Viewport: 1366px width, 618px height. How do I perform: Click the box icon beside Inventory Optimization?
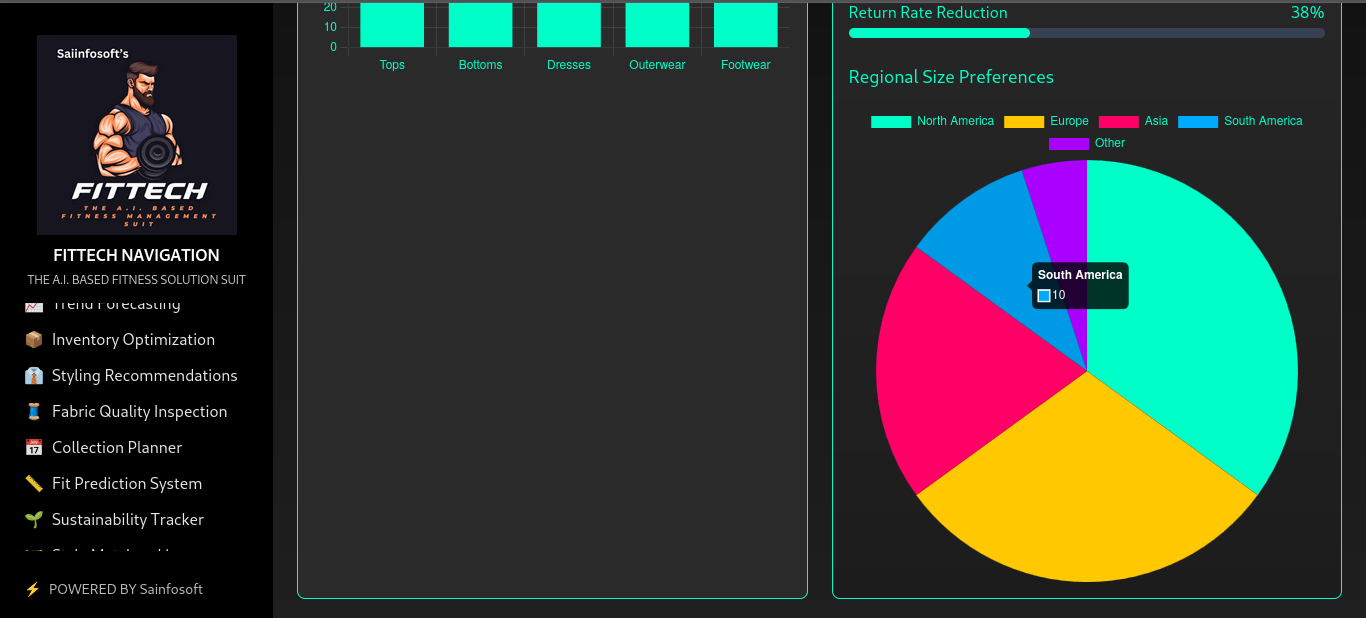coord(34,340)
